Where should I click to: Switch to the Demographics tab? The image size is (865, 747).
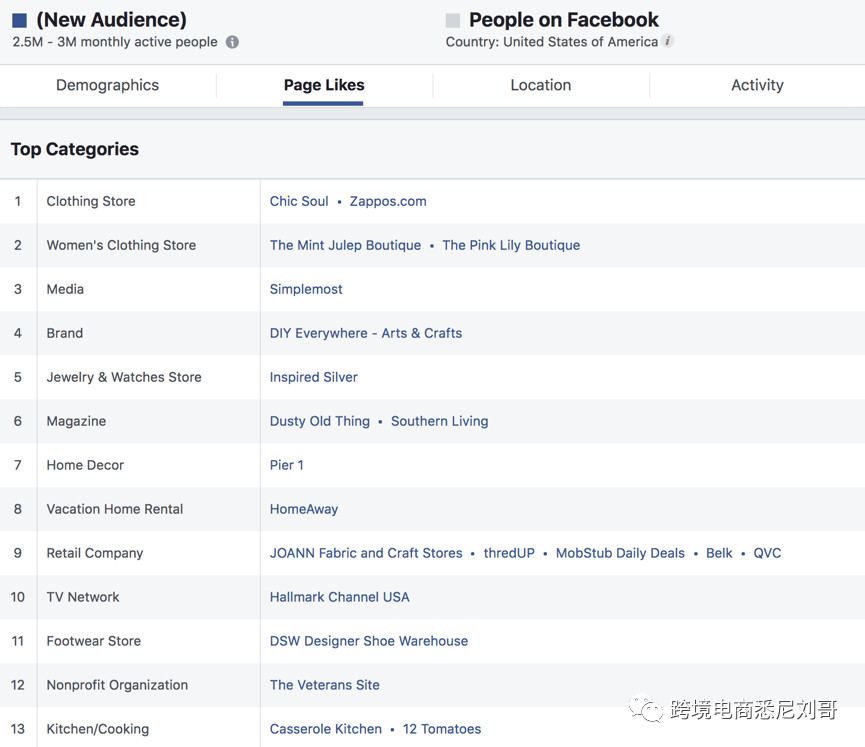(x=108, y=85)
